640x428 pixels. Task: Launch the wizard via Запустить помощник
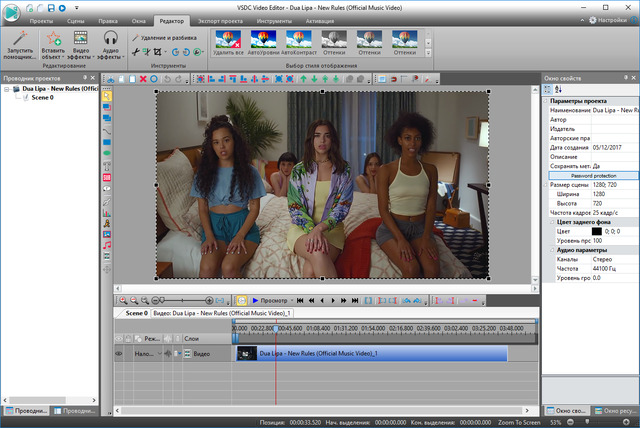pos(19,42)
